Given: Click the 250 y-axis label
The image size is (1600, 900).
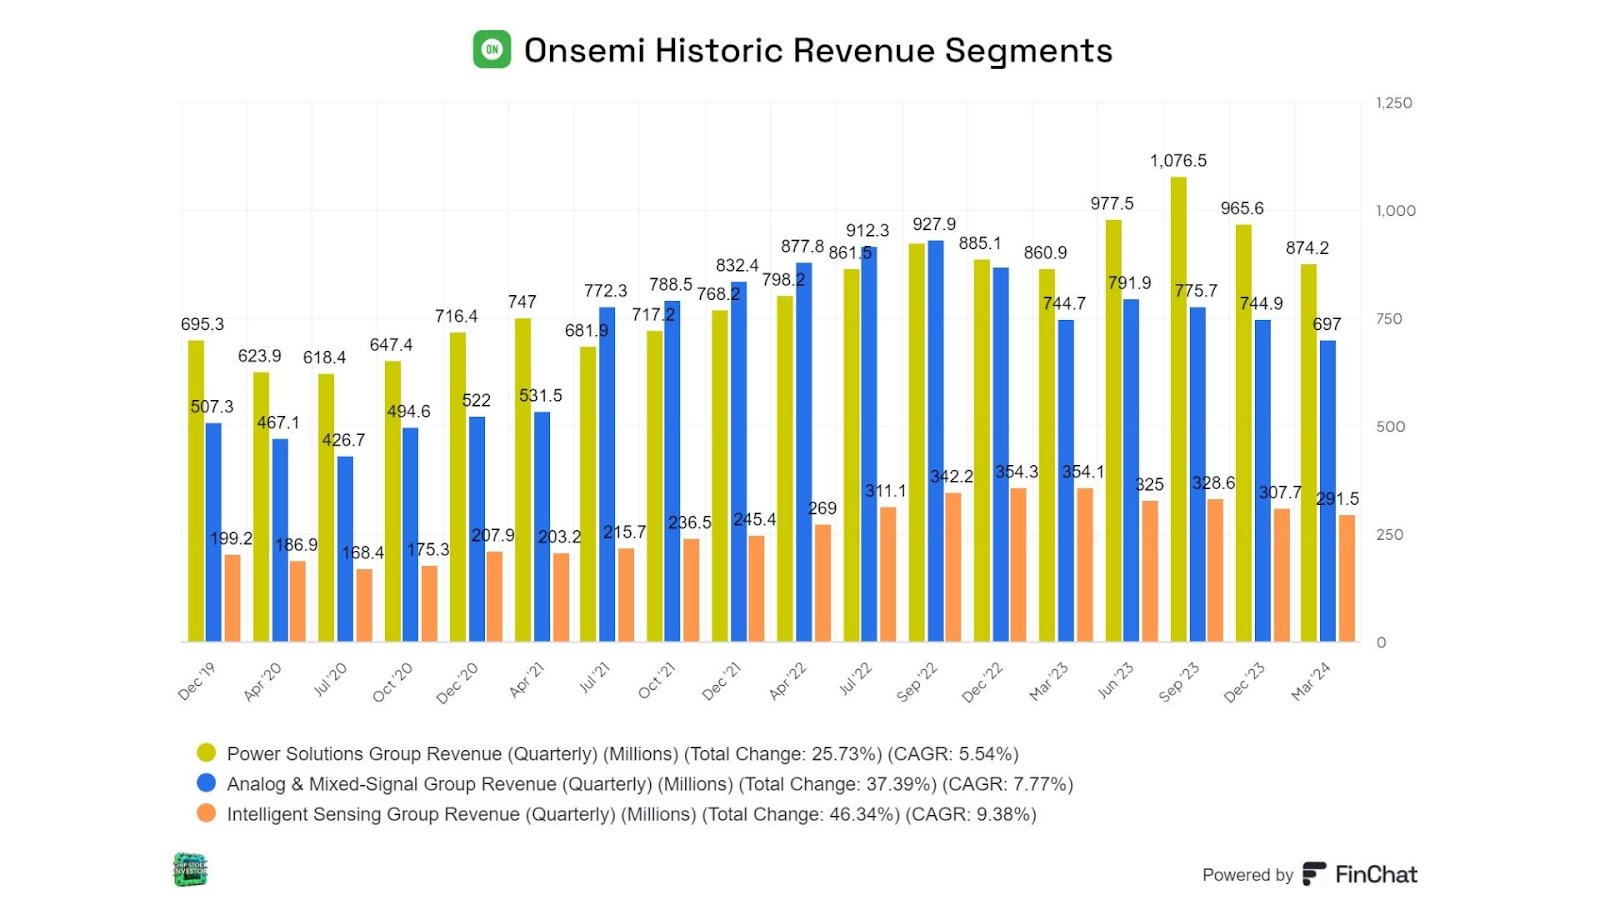Looking at the screenshot, I should (1389, 535).
